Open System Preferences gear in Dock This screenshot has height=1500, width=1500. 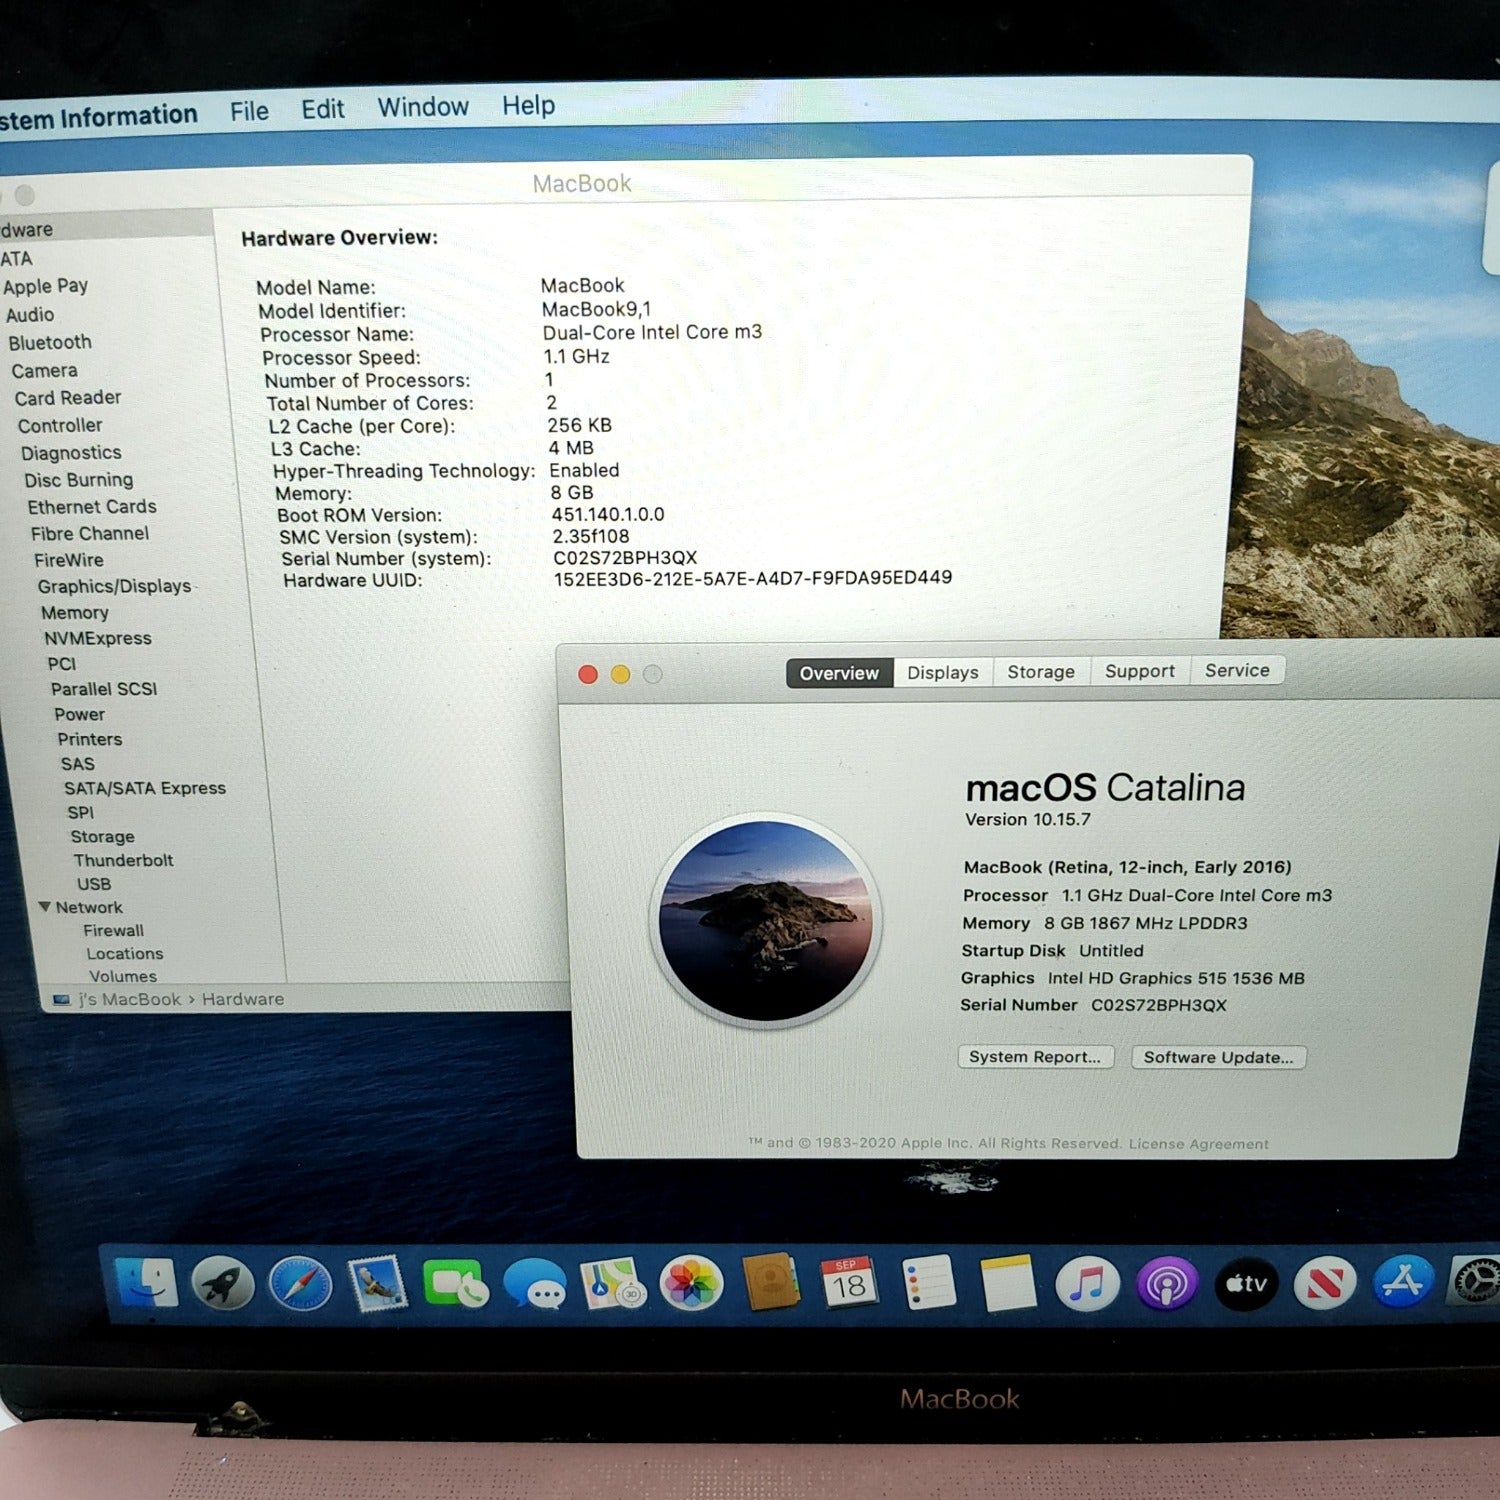1474,1281
